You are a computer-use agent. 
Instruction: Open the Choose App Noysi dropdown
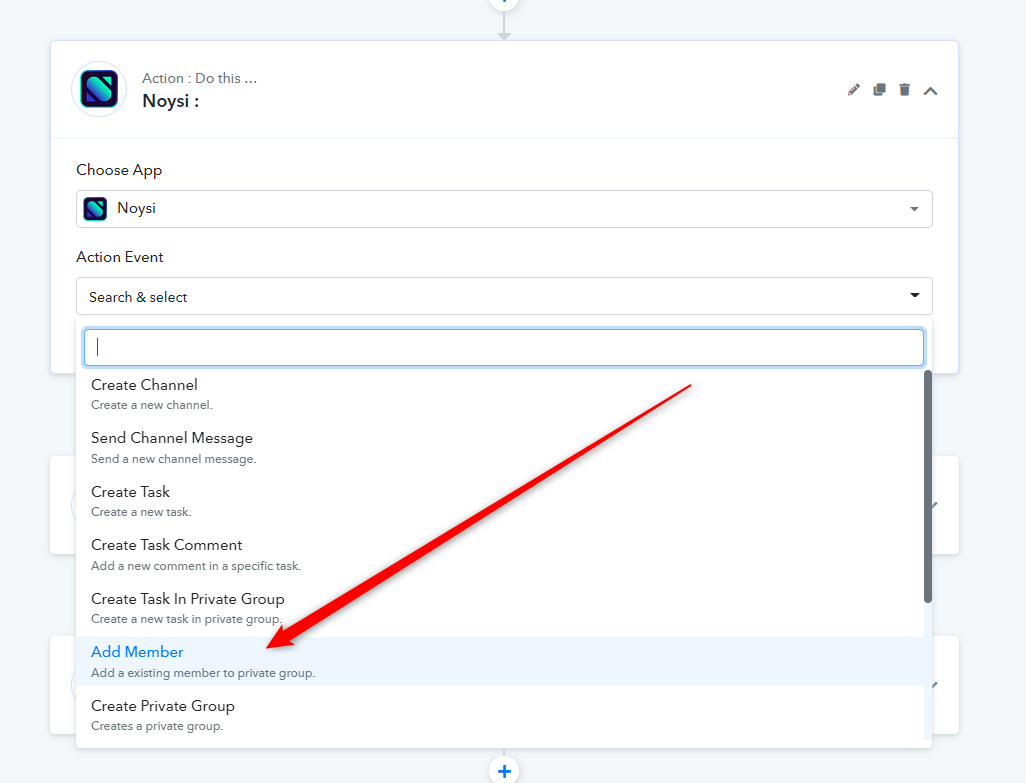504,209
